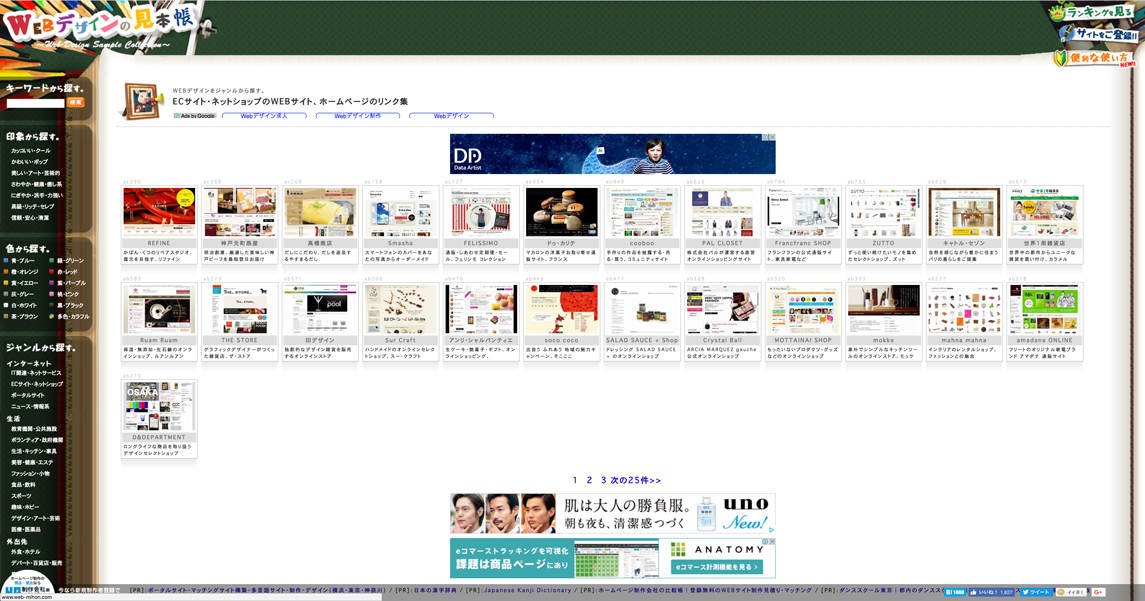The width and height of the screenshot is (1145, 601).
Task: Filter by pink color 桃・ピンク
Action: click(64, 294)
